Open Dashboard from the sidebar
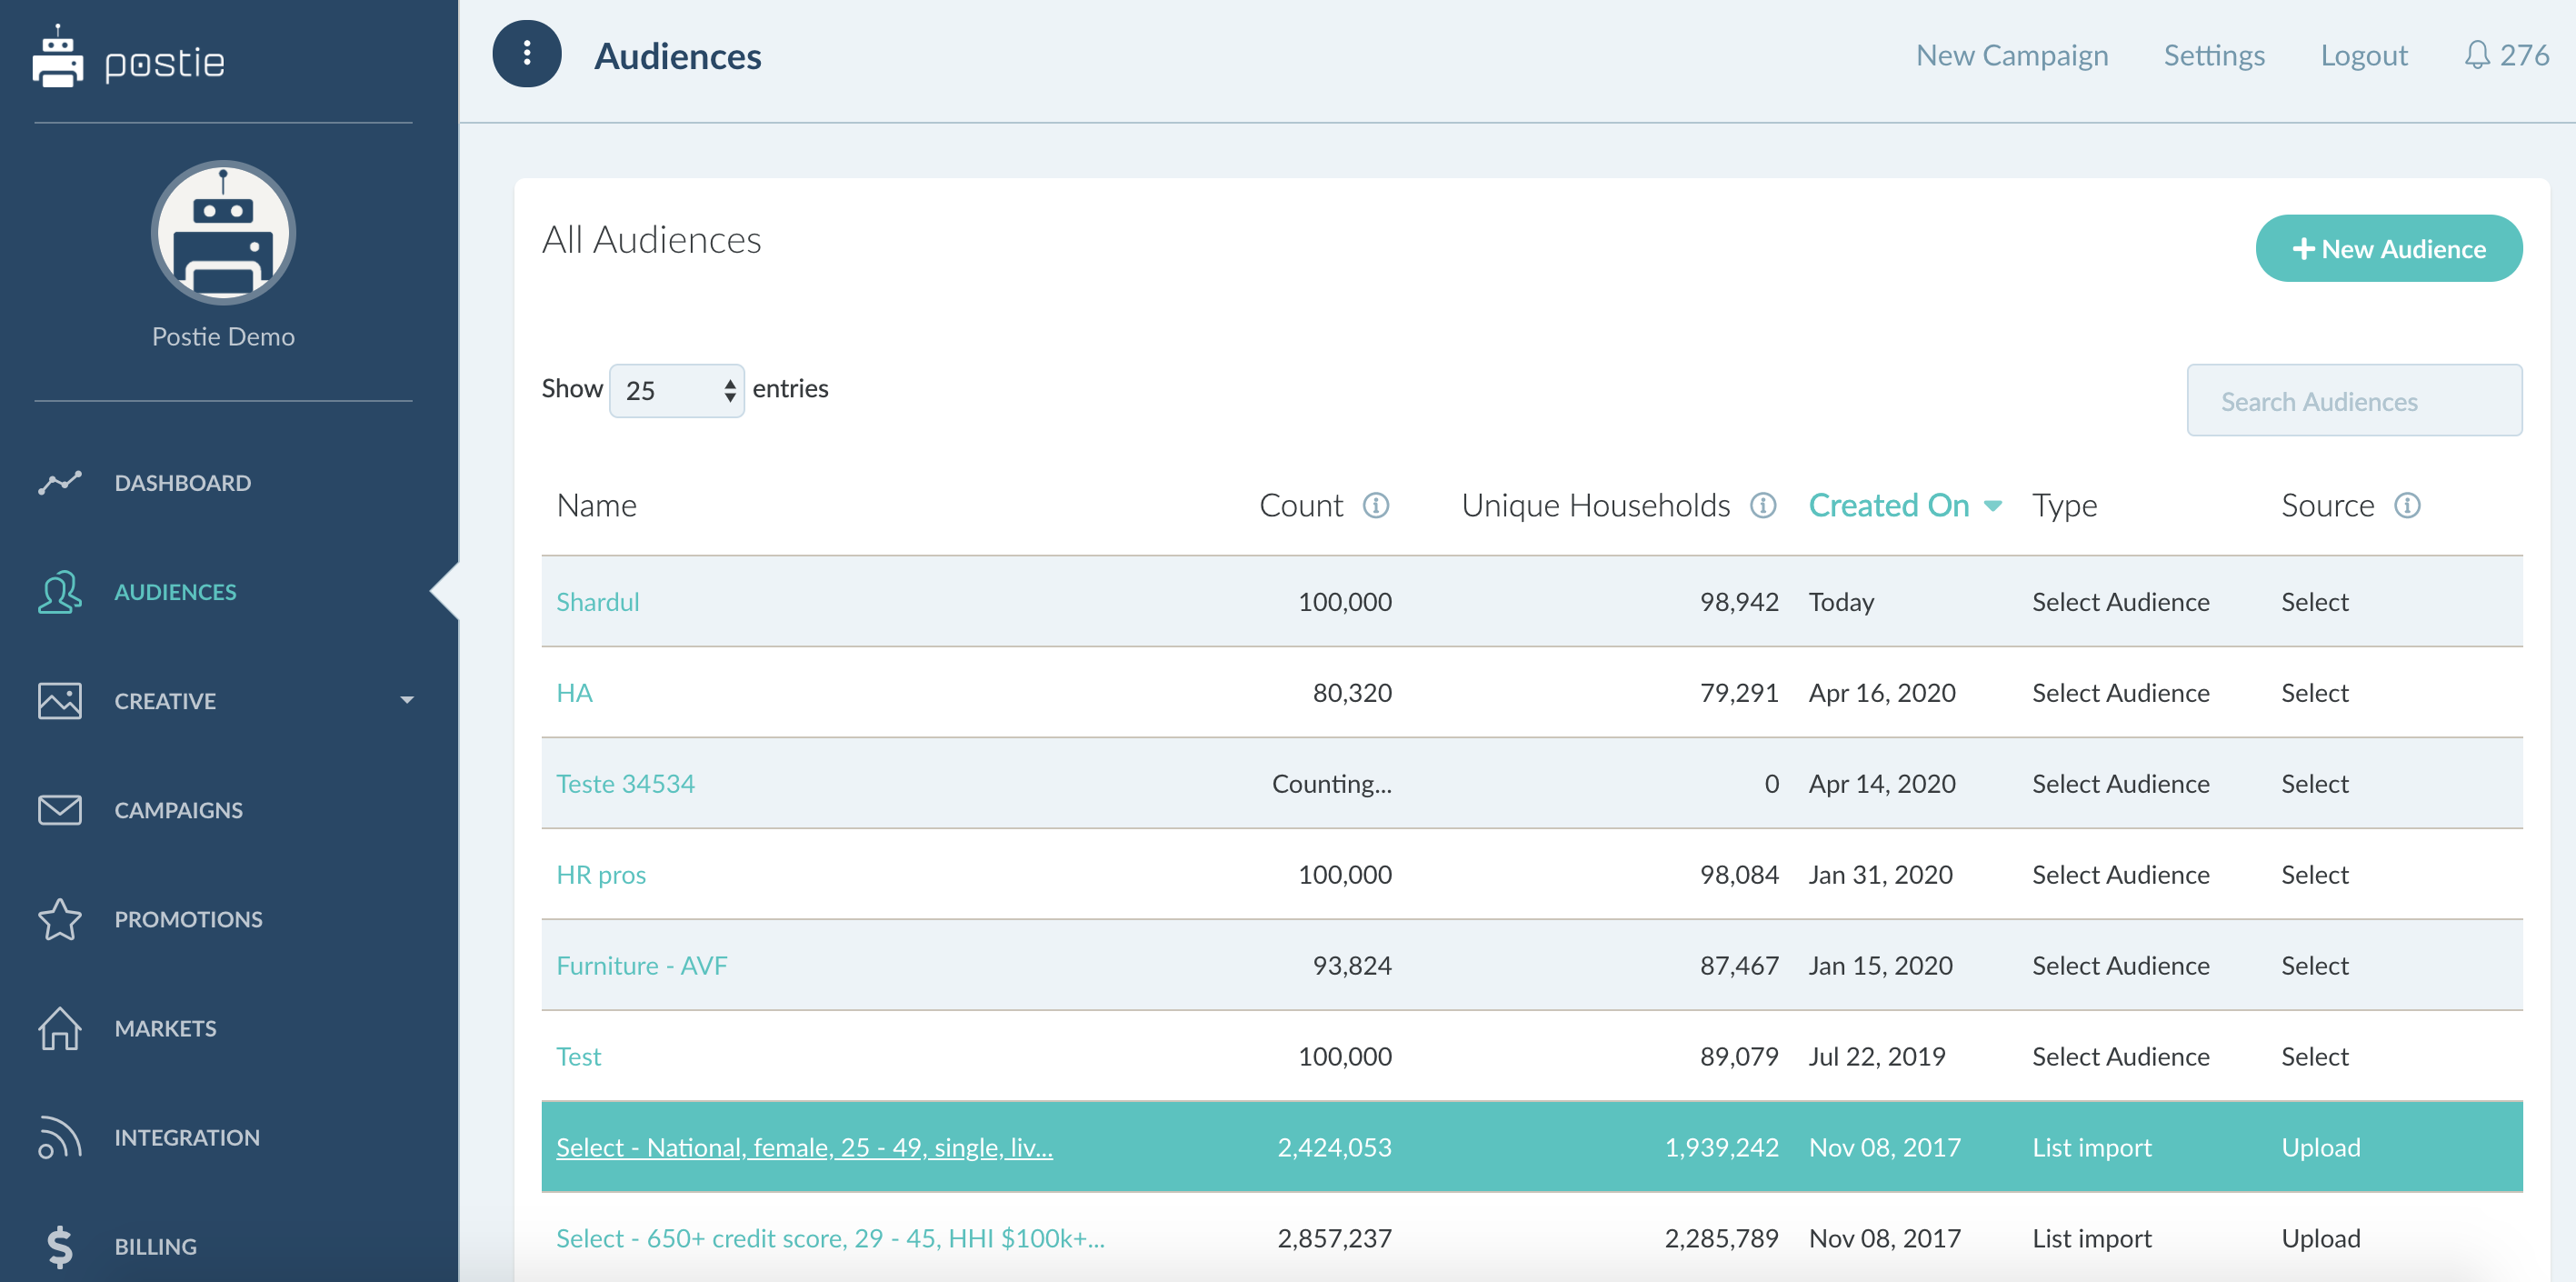The width and height of the screenshot is (2576, 1282). tap(182, 483)
